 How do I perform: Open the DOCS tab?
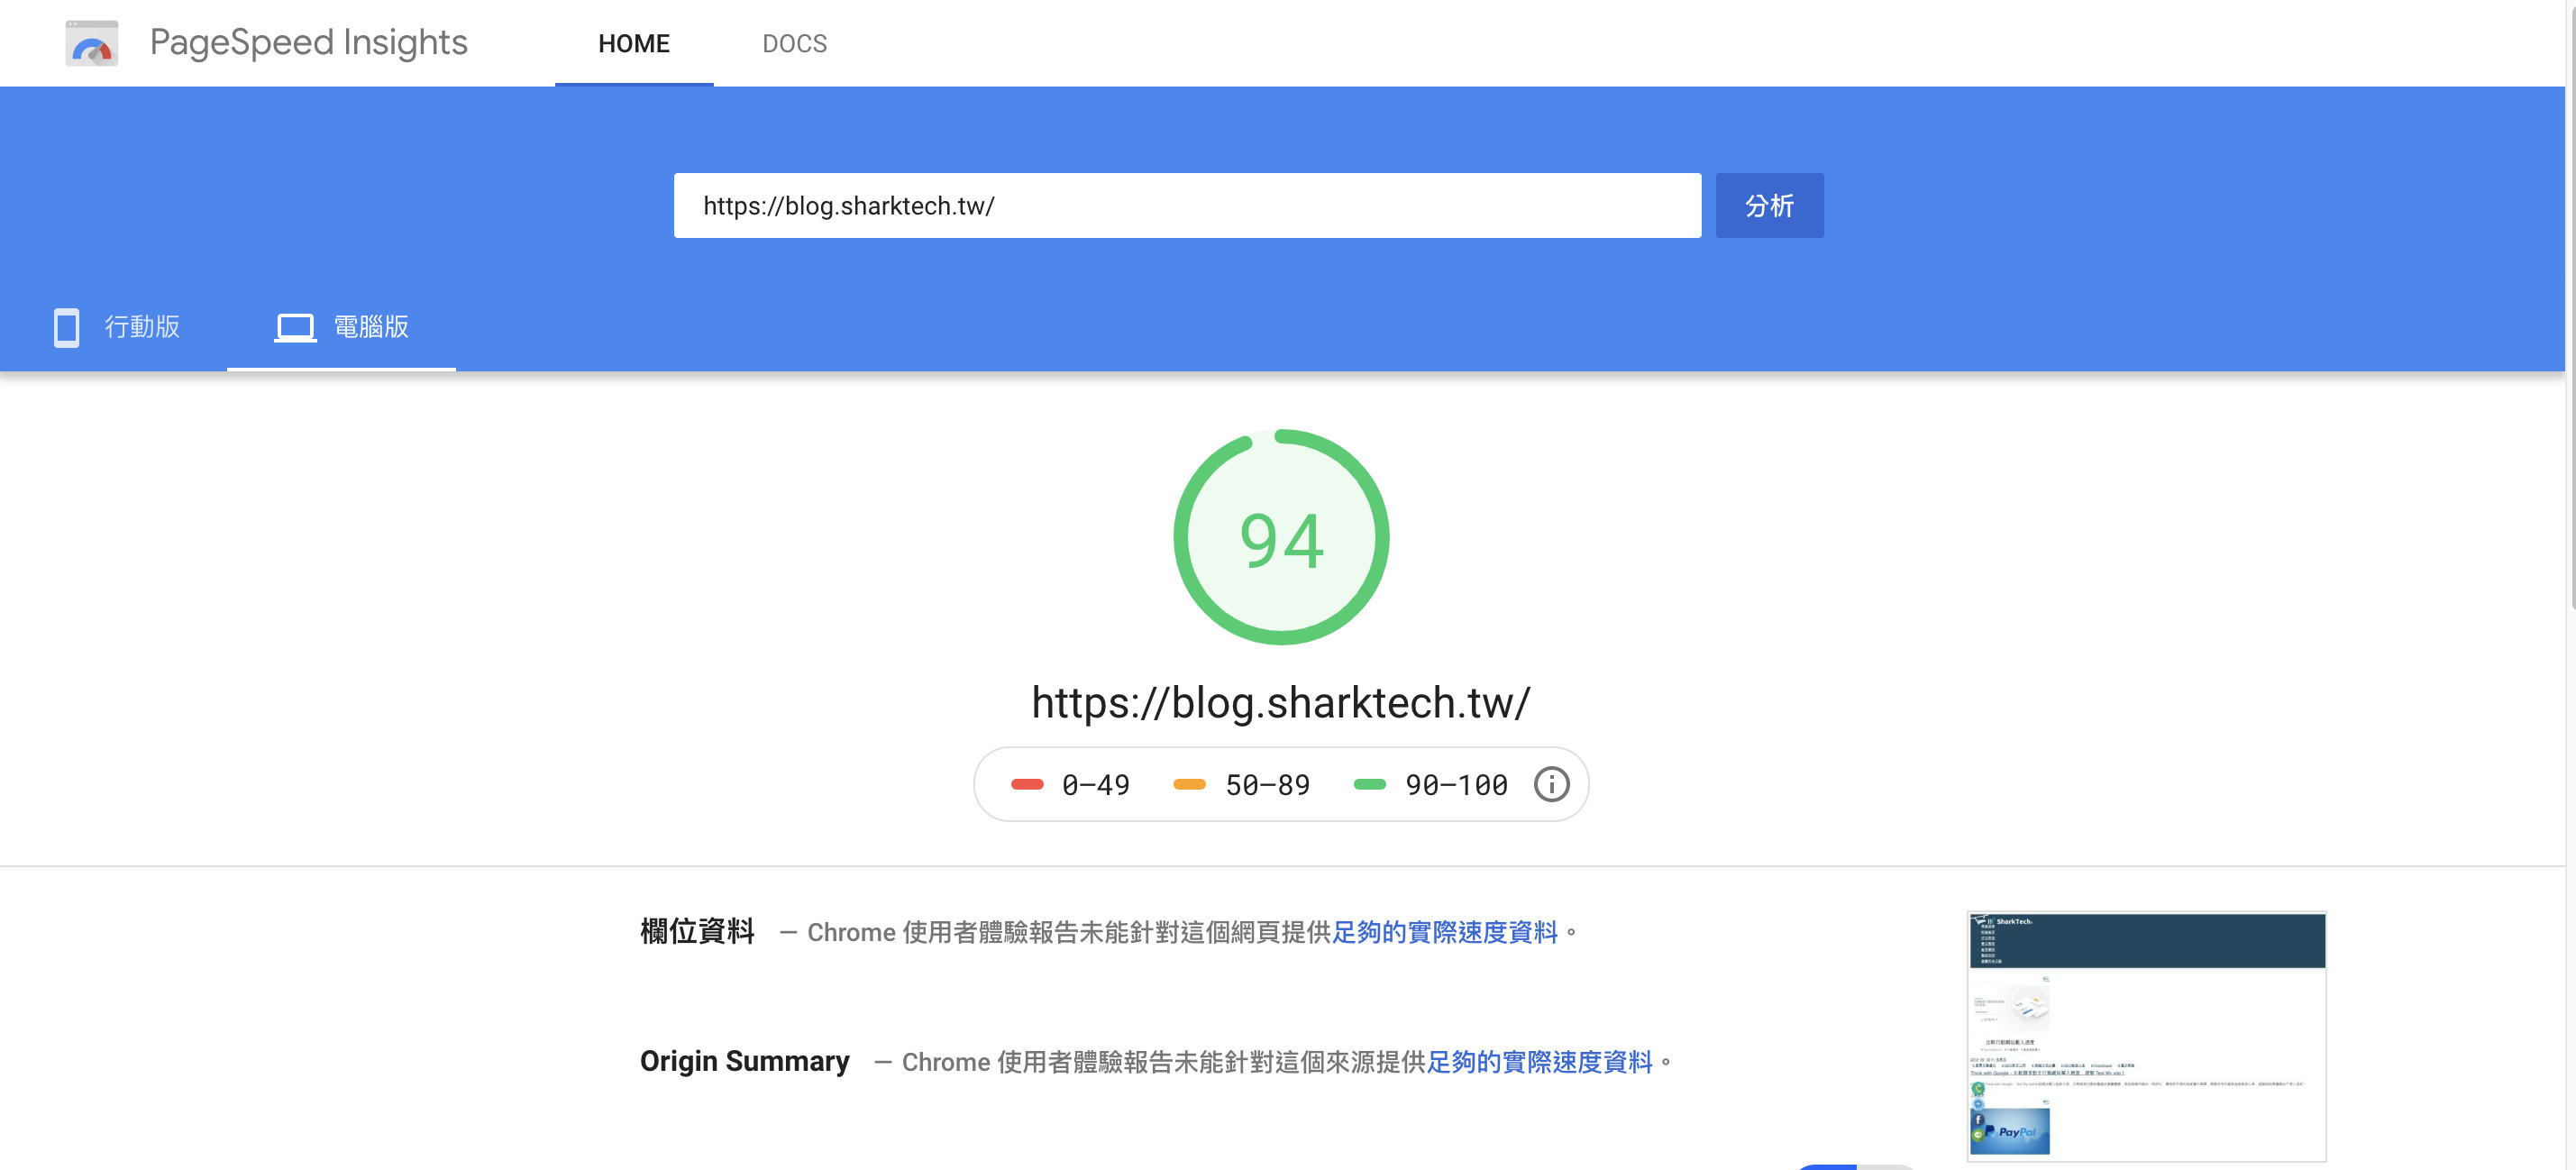point(794,43)
